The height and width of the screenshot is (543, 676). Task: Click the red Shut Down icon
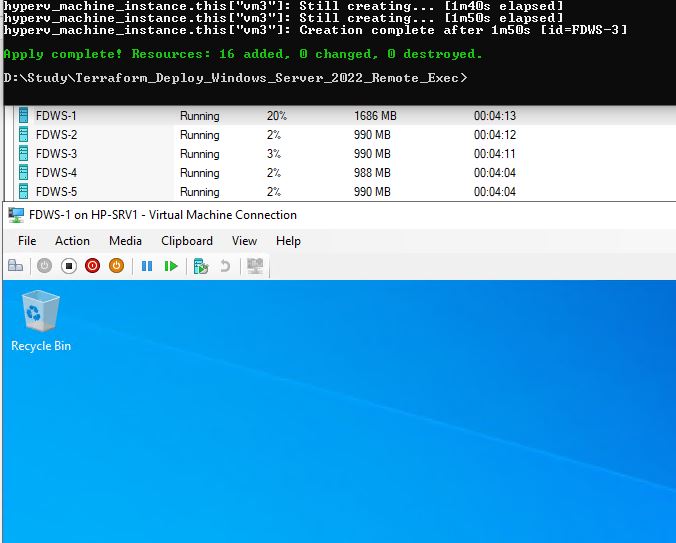pos(92,266)
